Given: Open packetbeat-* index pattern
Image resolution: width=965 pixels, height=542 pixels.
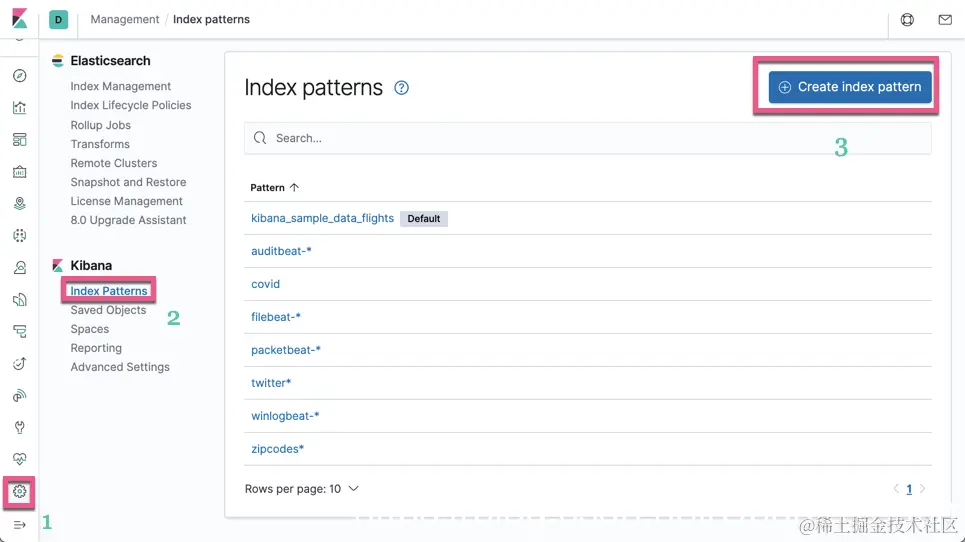Looking at the screenshot, I should click(286, 350).
